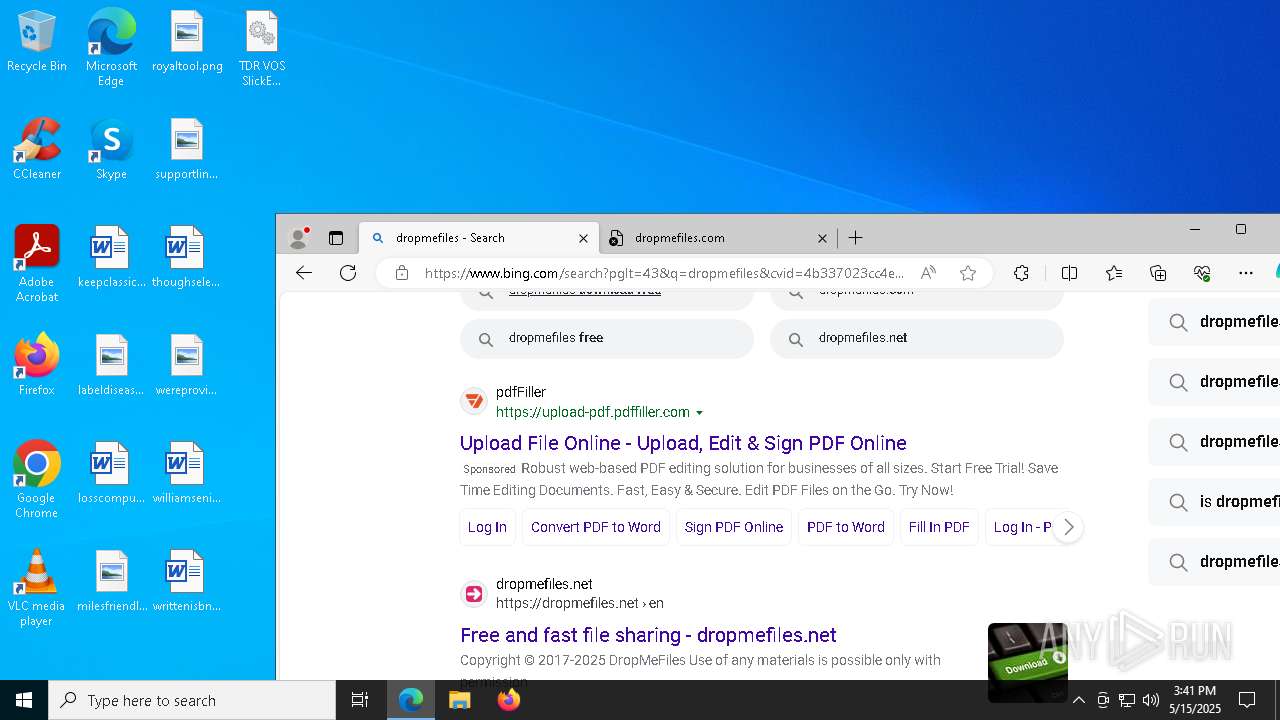
Task: View site information lock icon
Action: click(402, 273)
